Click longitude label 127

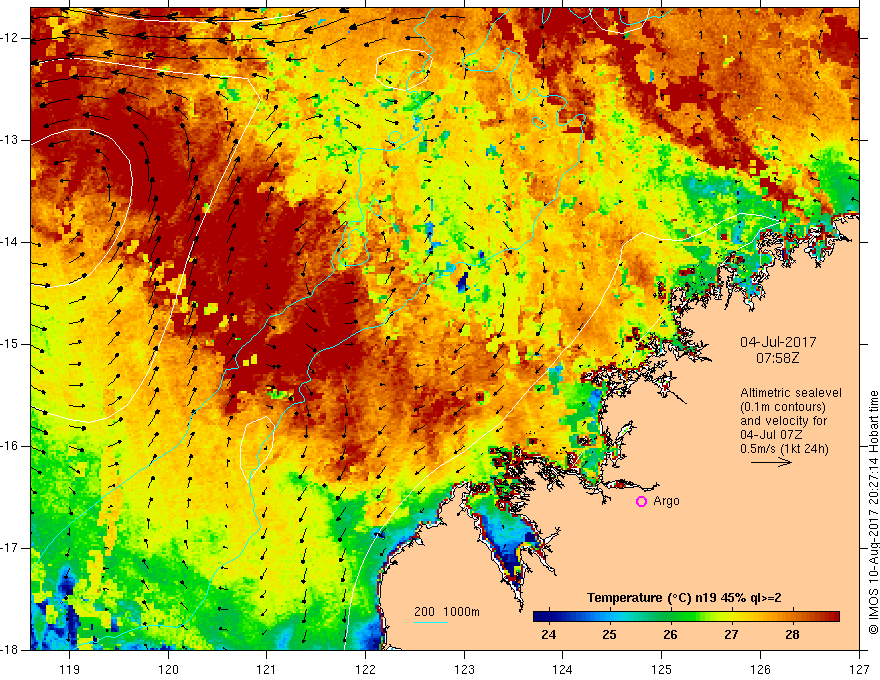pyautogui.click(x=859, y=669)
